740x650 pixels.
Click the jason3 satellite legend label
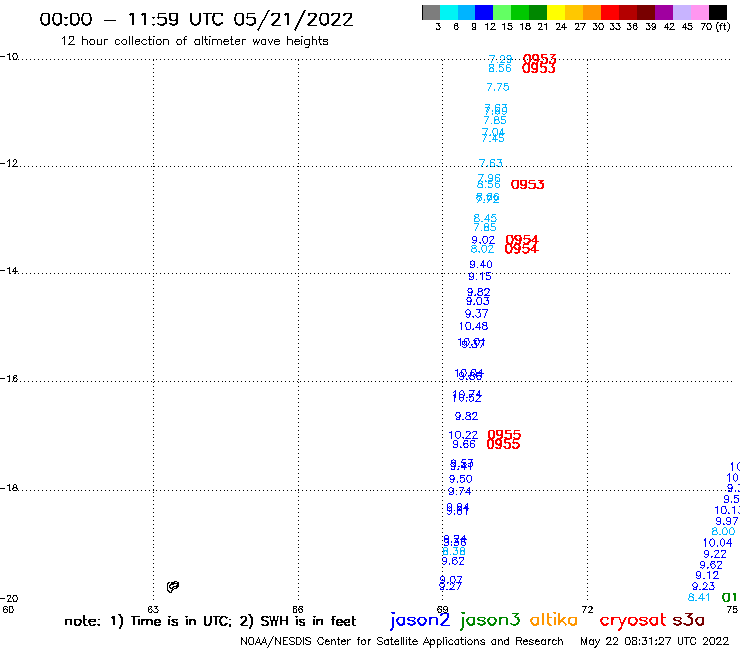coord(490,620)
